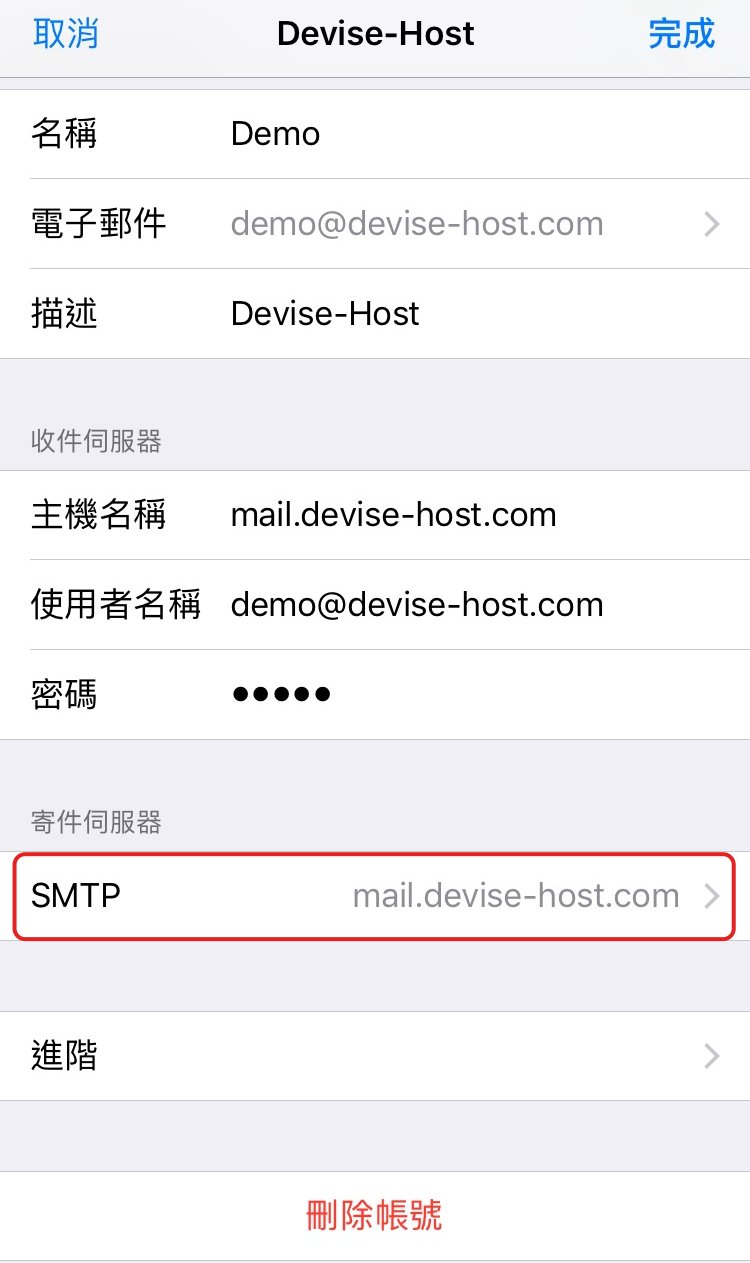Tap the 取消 cancel button

(65, 34)
